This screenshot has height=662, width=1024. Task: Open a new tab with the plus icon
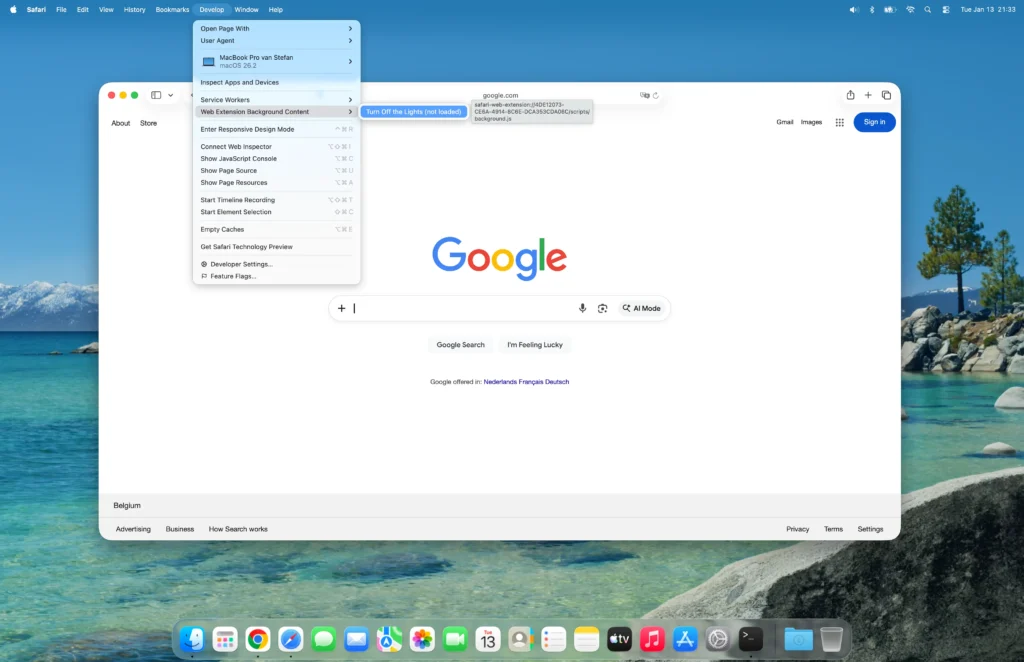(x=868, y=95)
